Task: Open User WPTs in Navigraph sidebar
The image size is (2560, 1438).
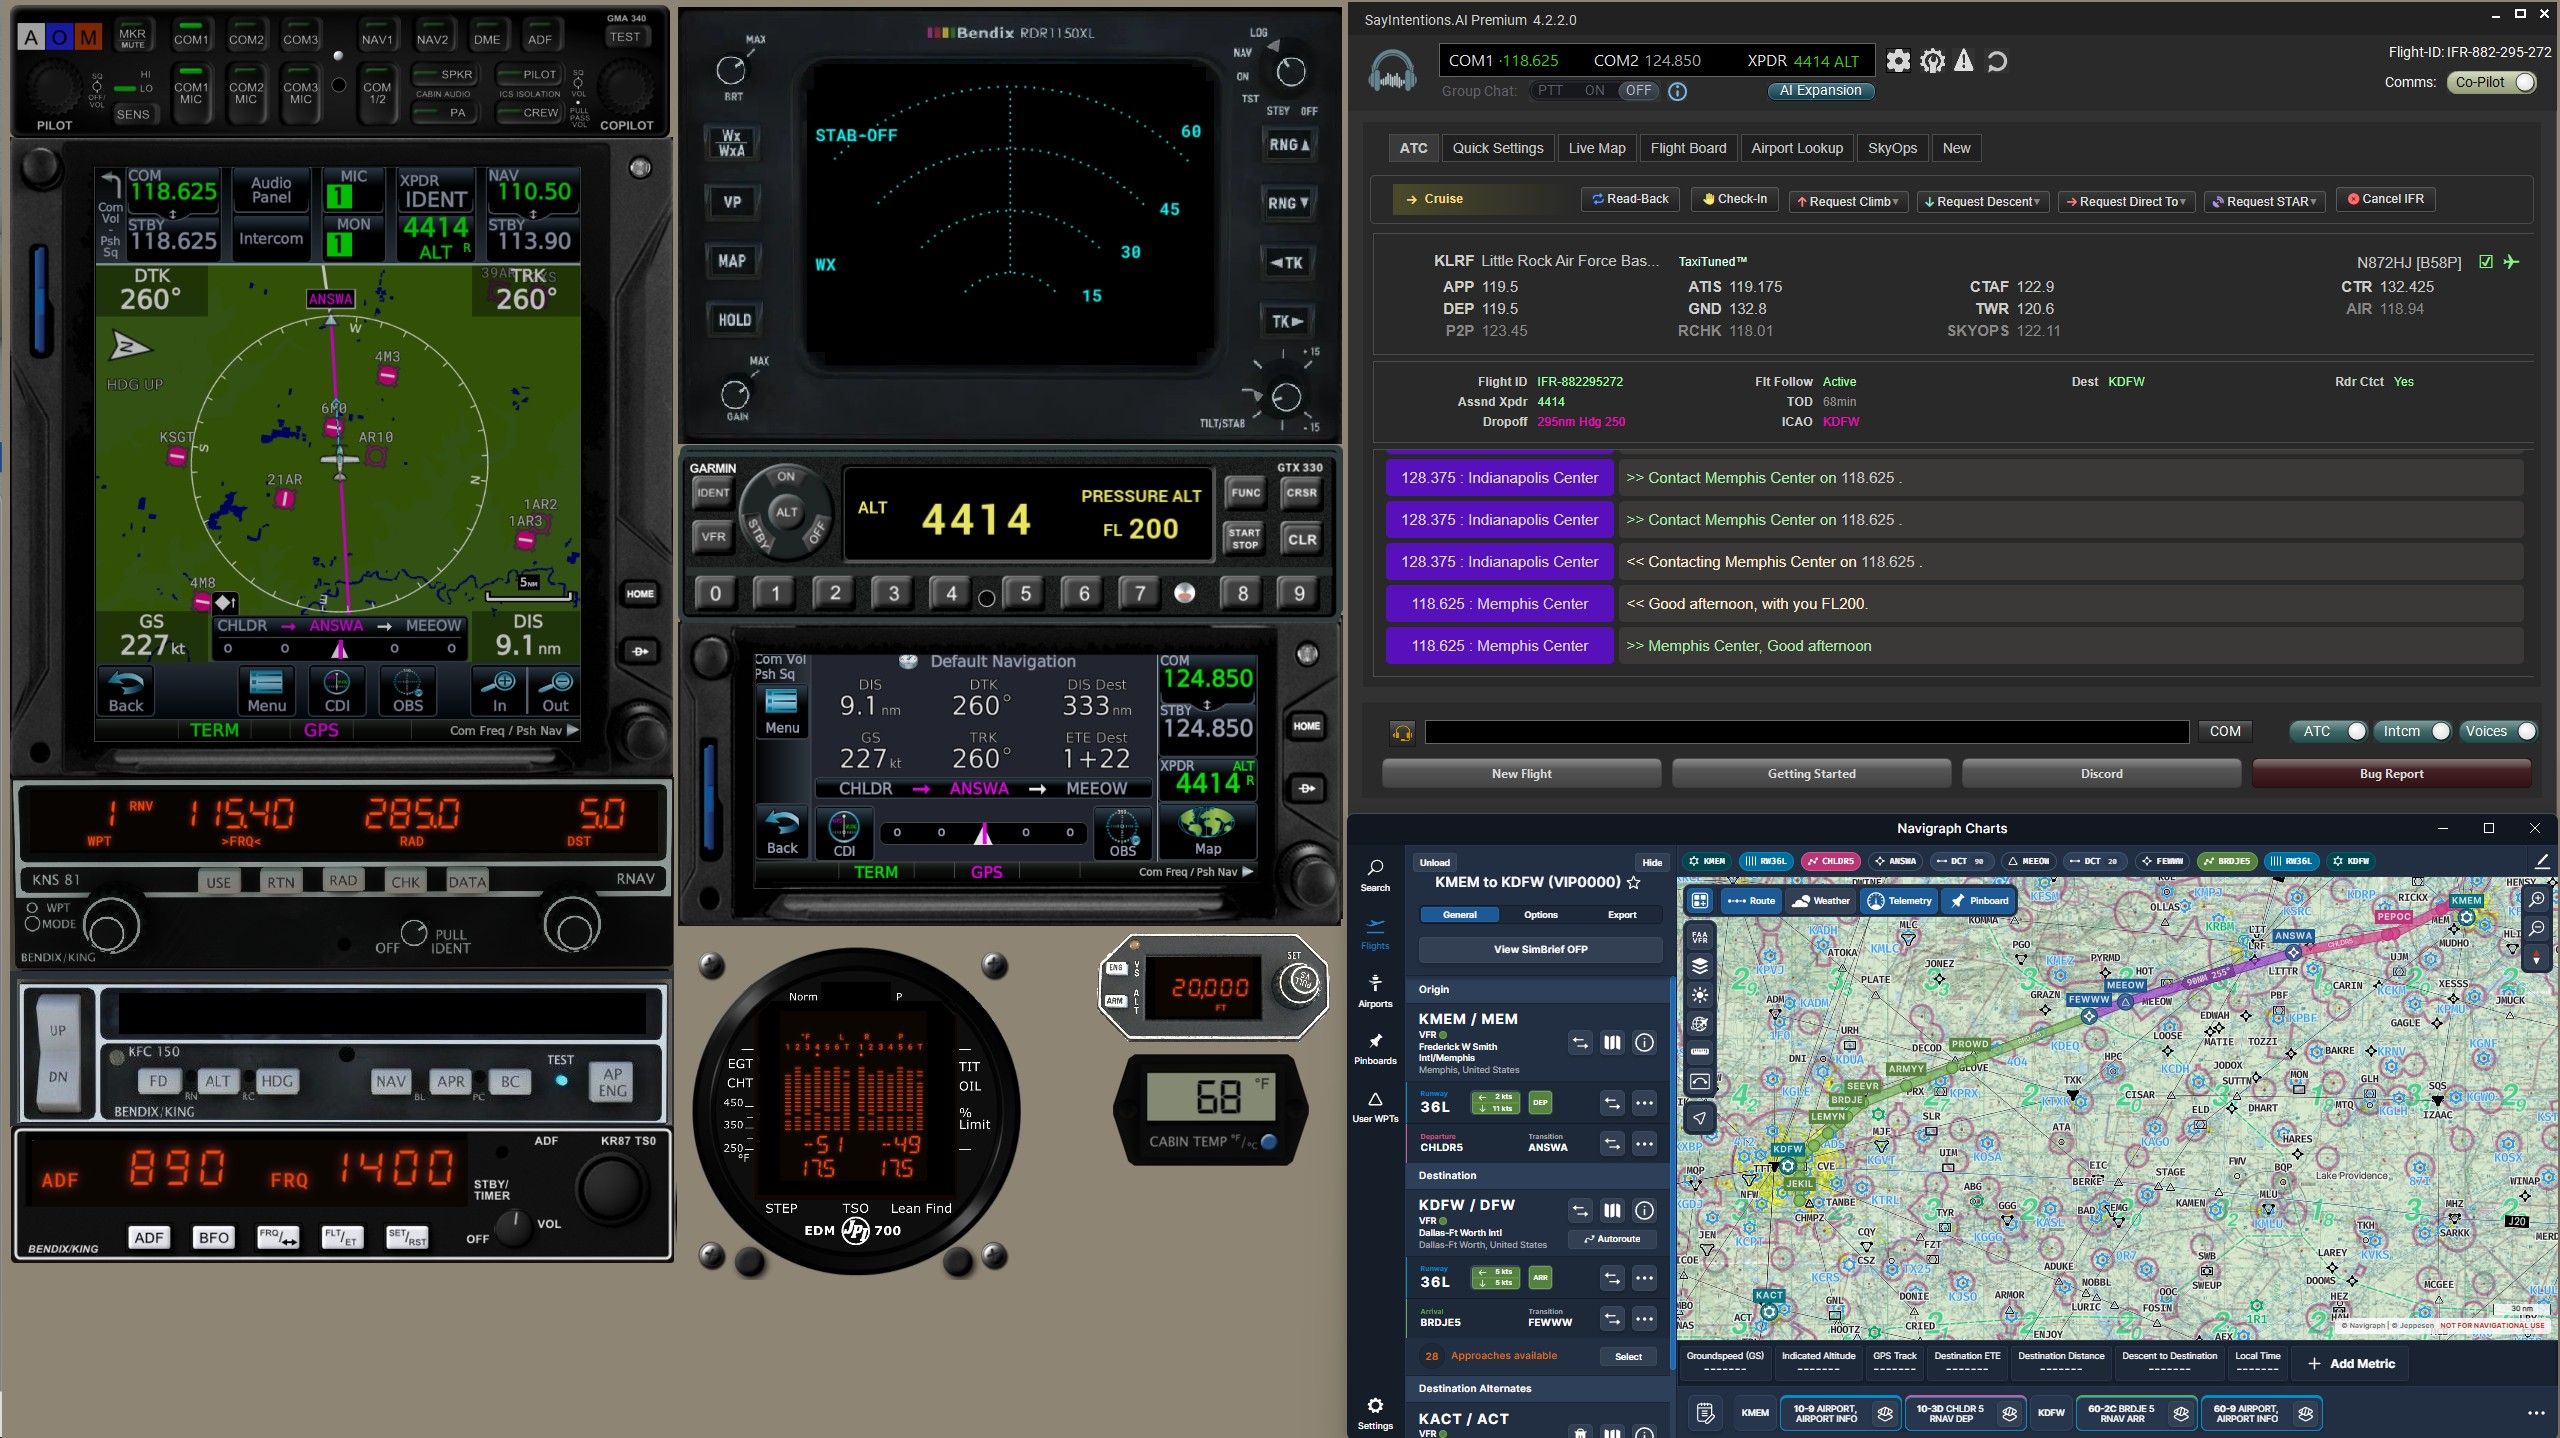Action: click(x=1375, y=1106)
